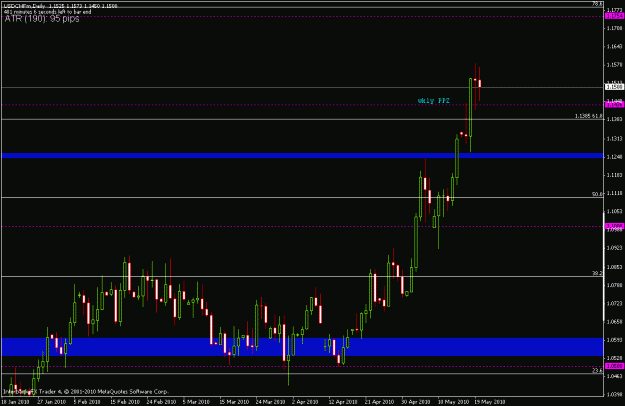Click the ATR (190): 95 pips indicator label
The height and width of the screenshot is (406, 625).
(42, 19)
